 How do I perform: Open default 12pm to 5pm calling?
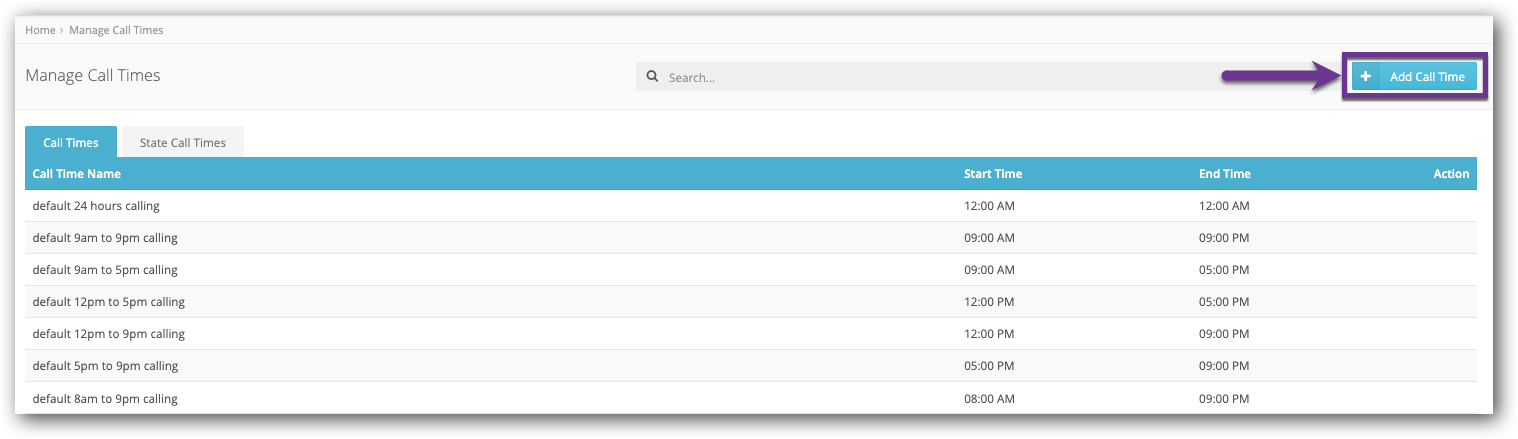pyautogui.click(x=108, y=302)
